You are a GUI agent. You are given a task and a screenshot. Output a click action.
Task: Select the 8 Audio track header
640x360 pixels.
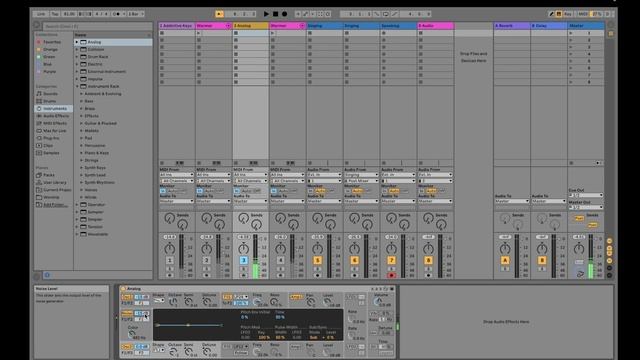(435, 26)
